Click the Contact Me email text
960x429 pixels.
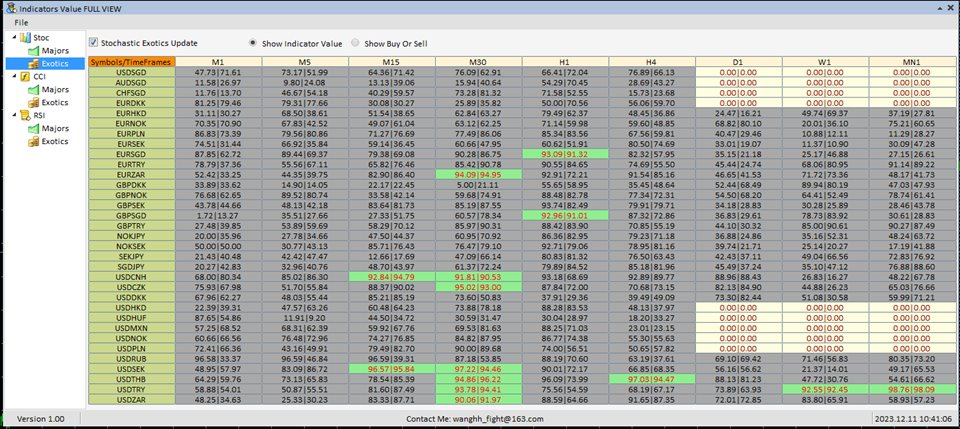pyautogui.click(x=474, y=419)
